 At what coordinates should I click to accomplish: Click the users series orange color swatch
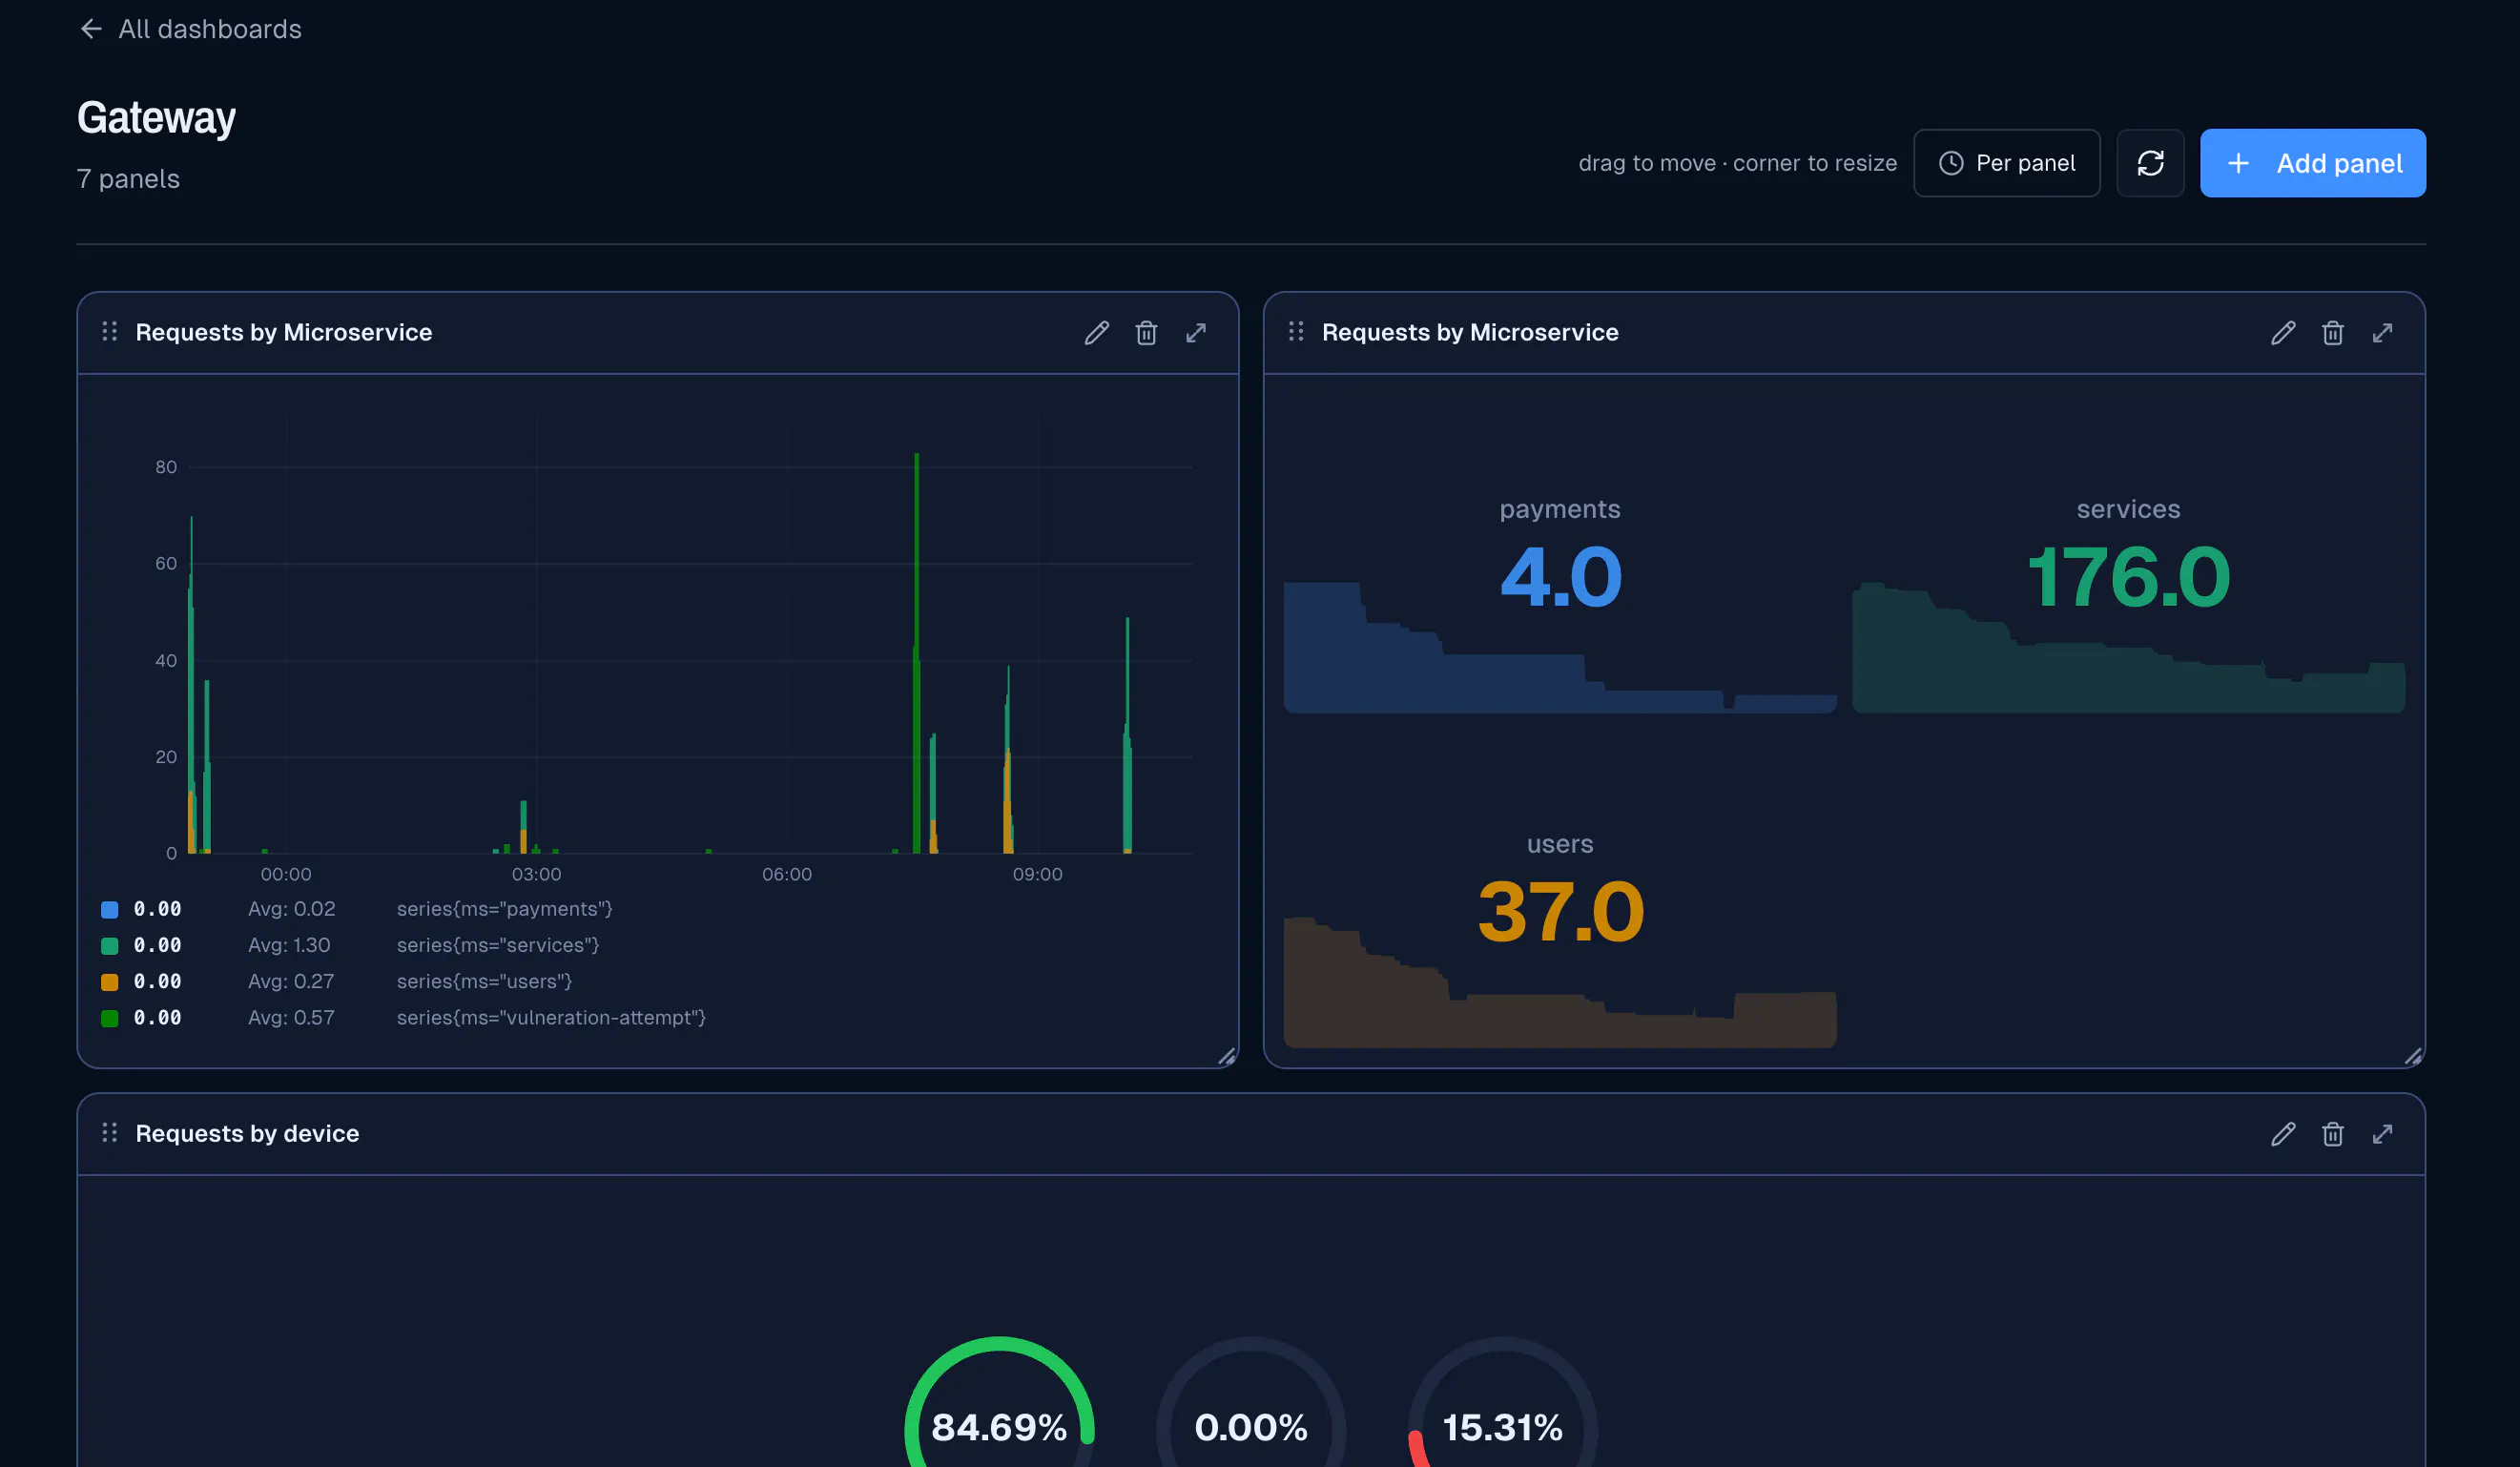(110, 982)
